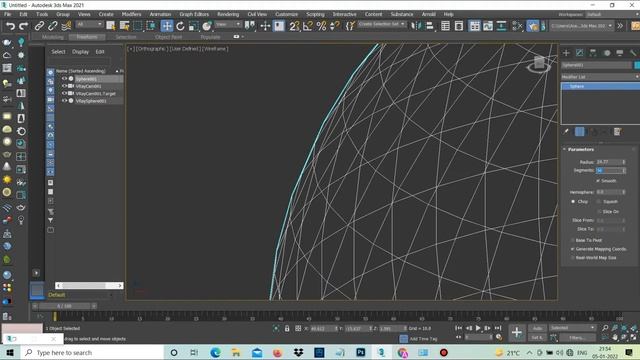Open the Modify command panel tab

580,53
